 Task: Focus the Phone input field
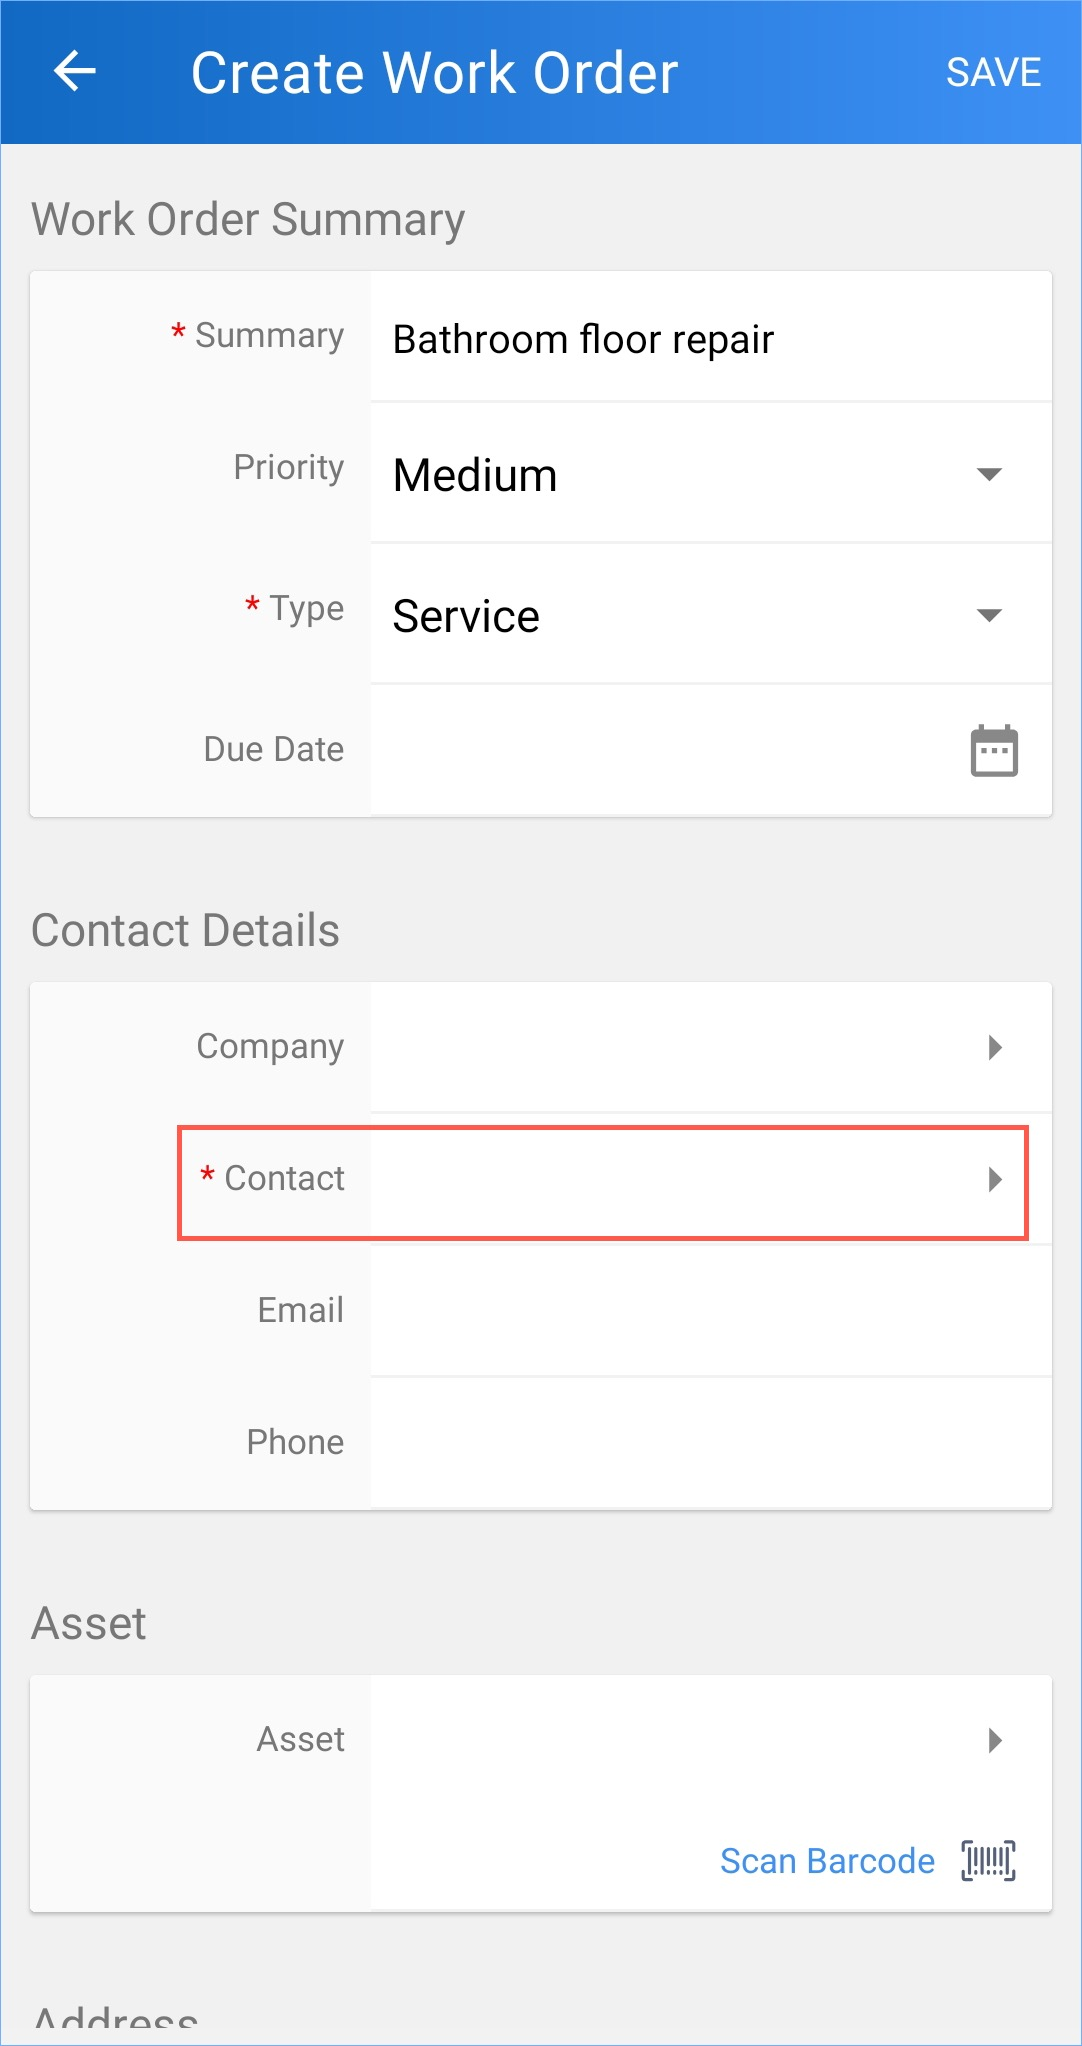pos(710,1443)
